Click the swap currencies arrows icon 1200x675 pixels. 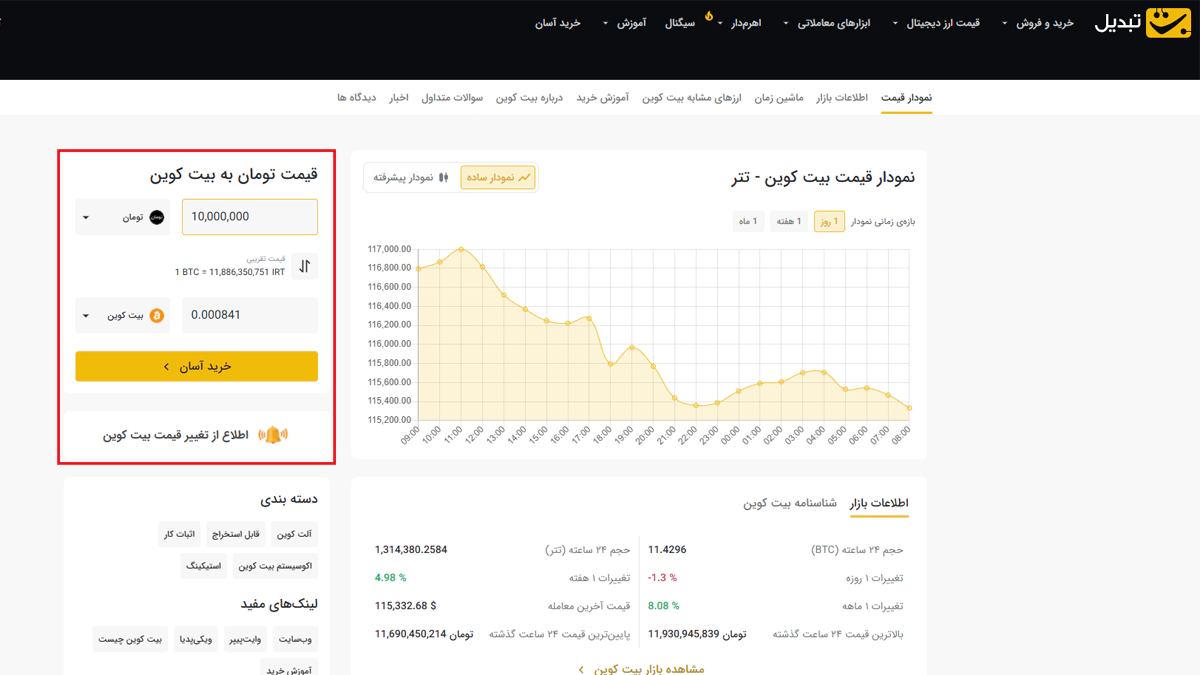tap(305, 266)
